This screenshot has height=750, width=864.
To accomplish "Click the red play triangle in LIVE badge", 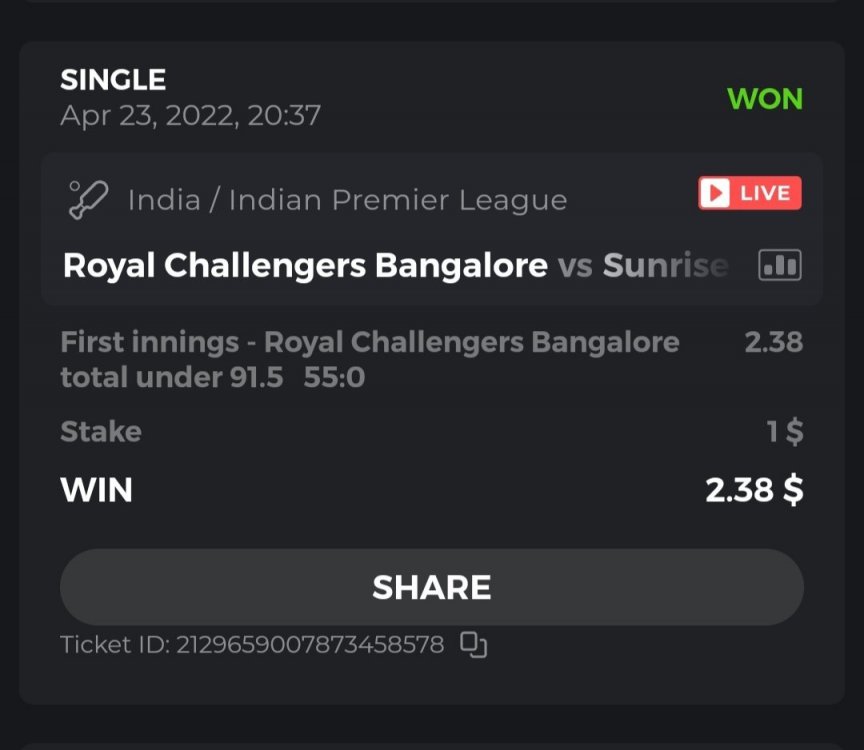I will pyautogui.click(x=715, y=193).
